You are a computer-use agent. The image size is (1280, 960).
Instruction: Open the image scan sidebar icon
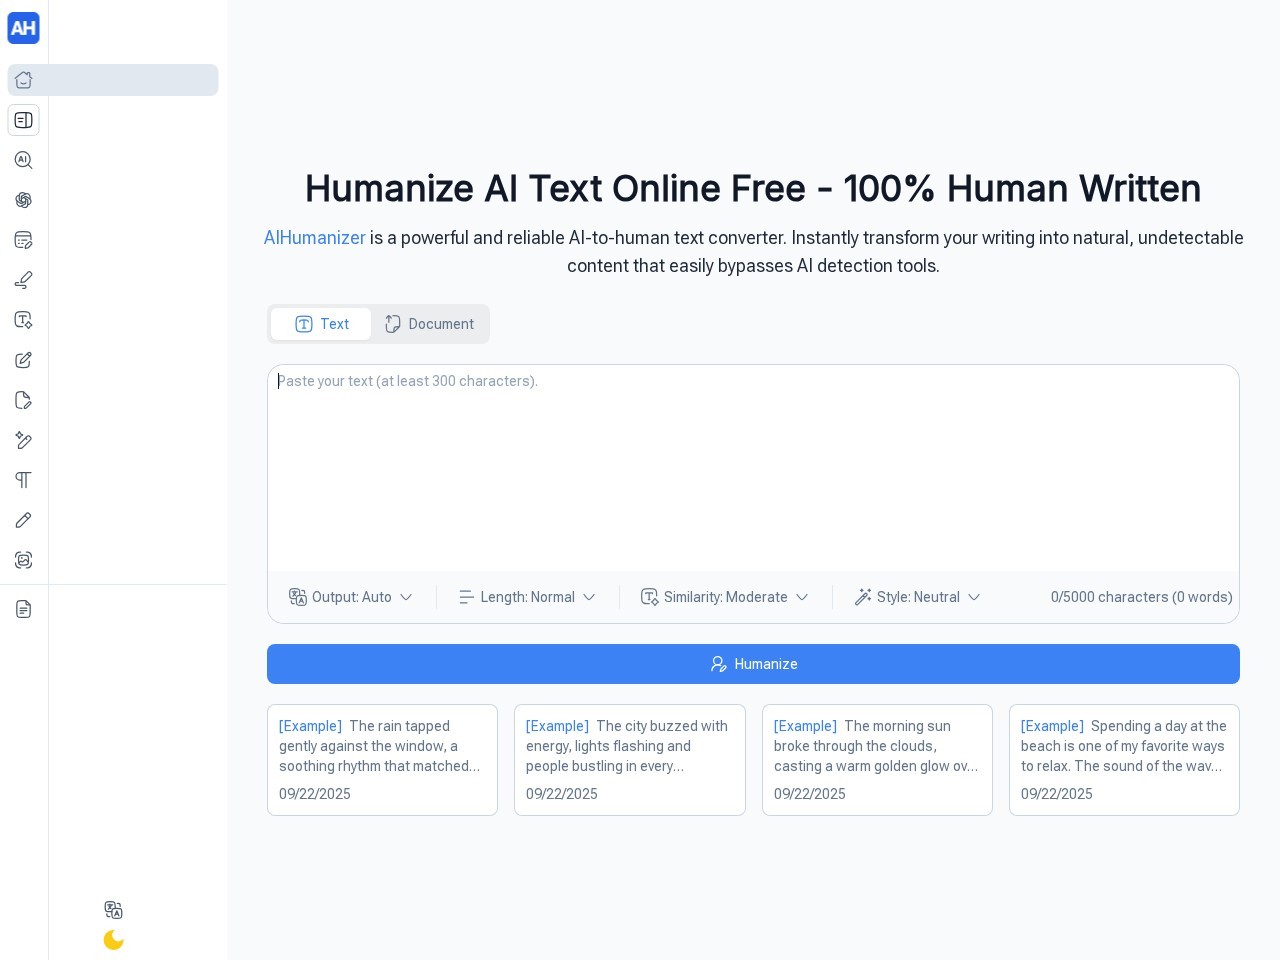[23, 560]
